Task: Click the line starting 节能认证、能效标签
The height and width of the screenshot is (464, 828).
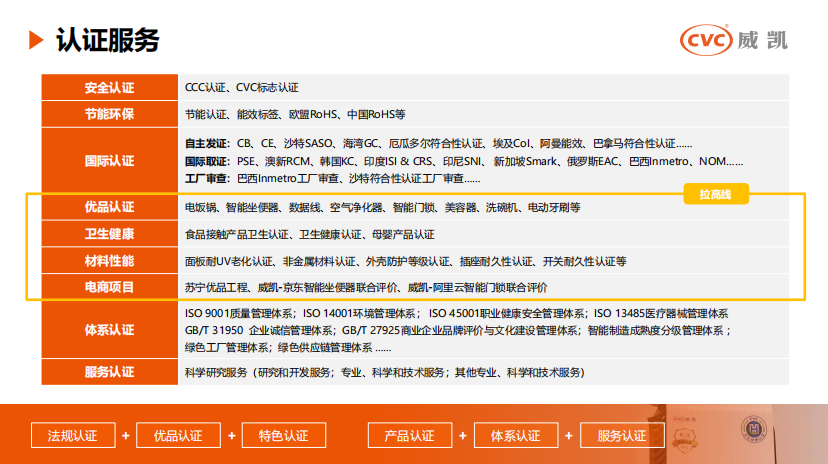Action: (295, 115)
